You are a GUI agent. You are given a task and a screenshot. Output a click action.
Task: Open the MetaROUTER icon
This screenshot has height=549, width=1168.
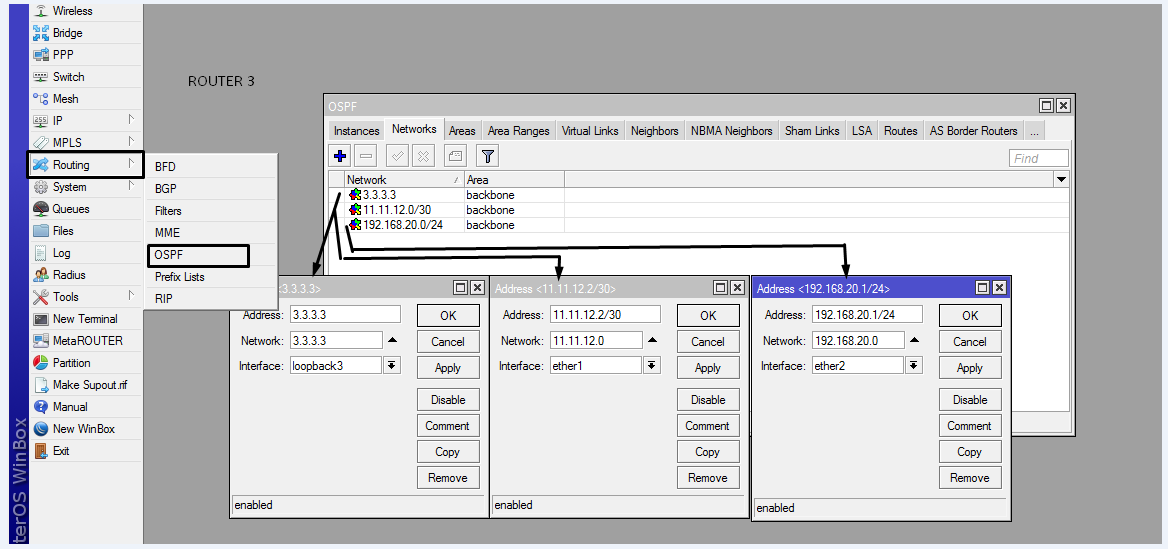(x=40, y=341)
